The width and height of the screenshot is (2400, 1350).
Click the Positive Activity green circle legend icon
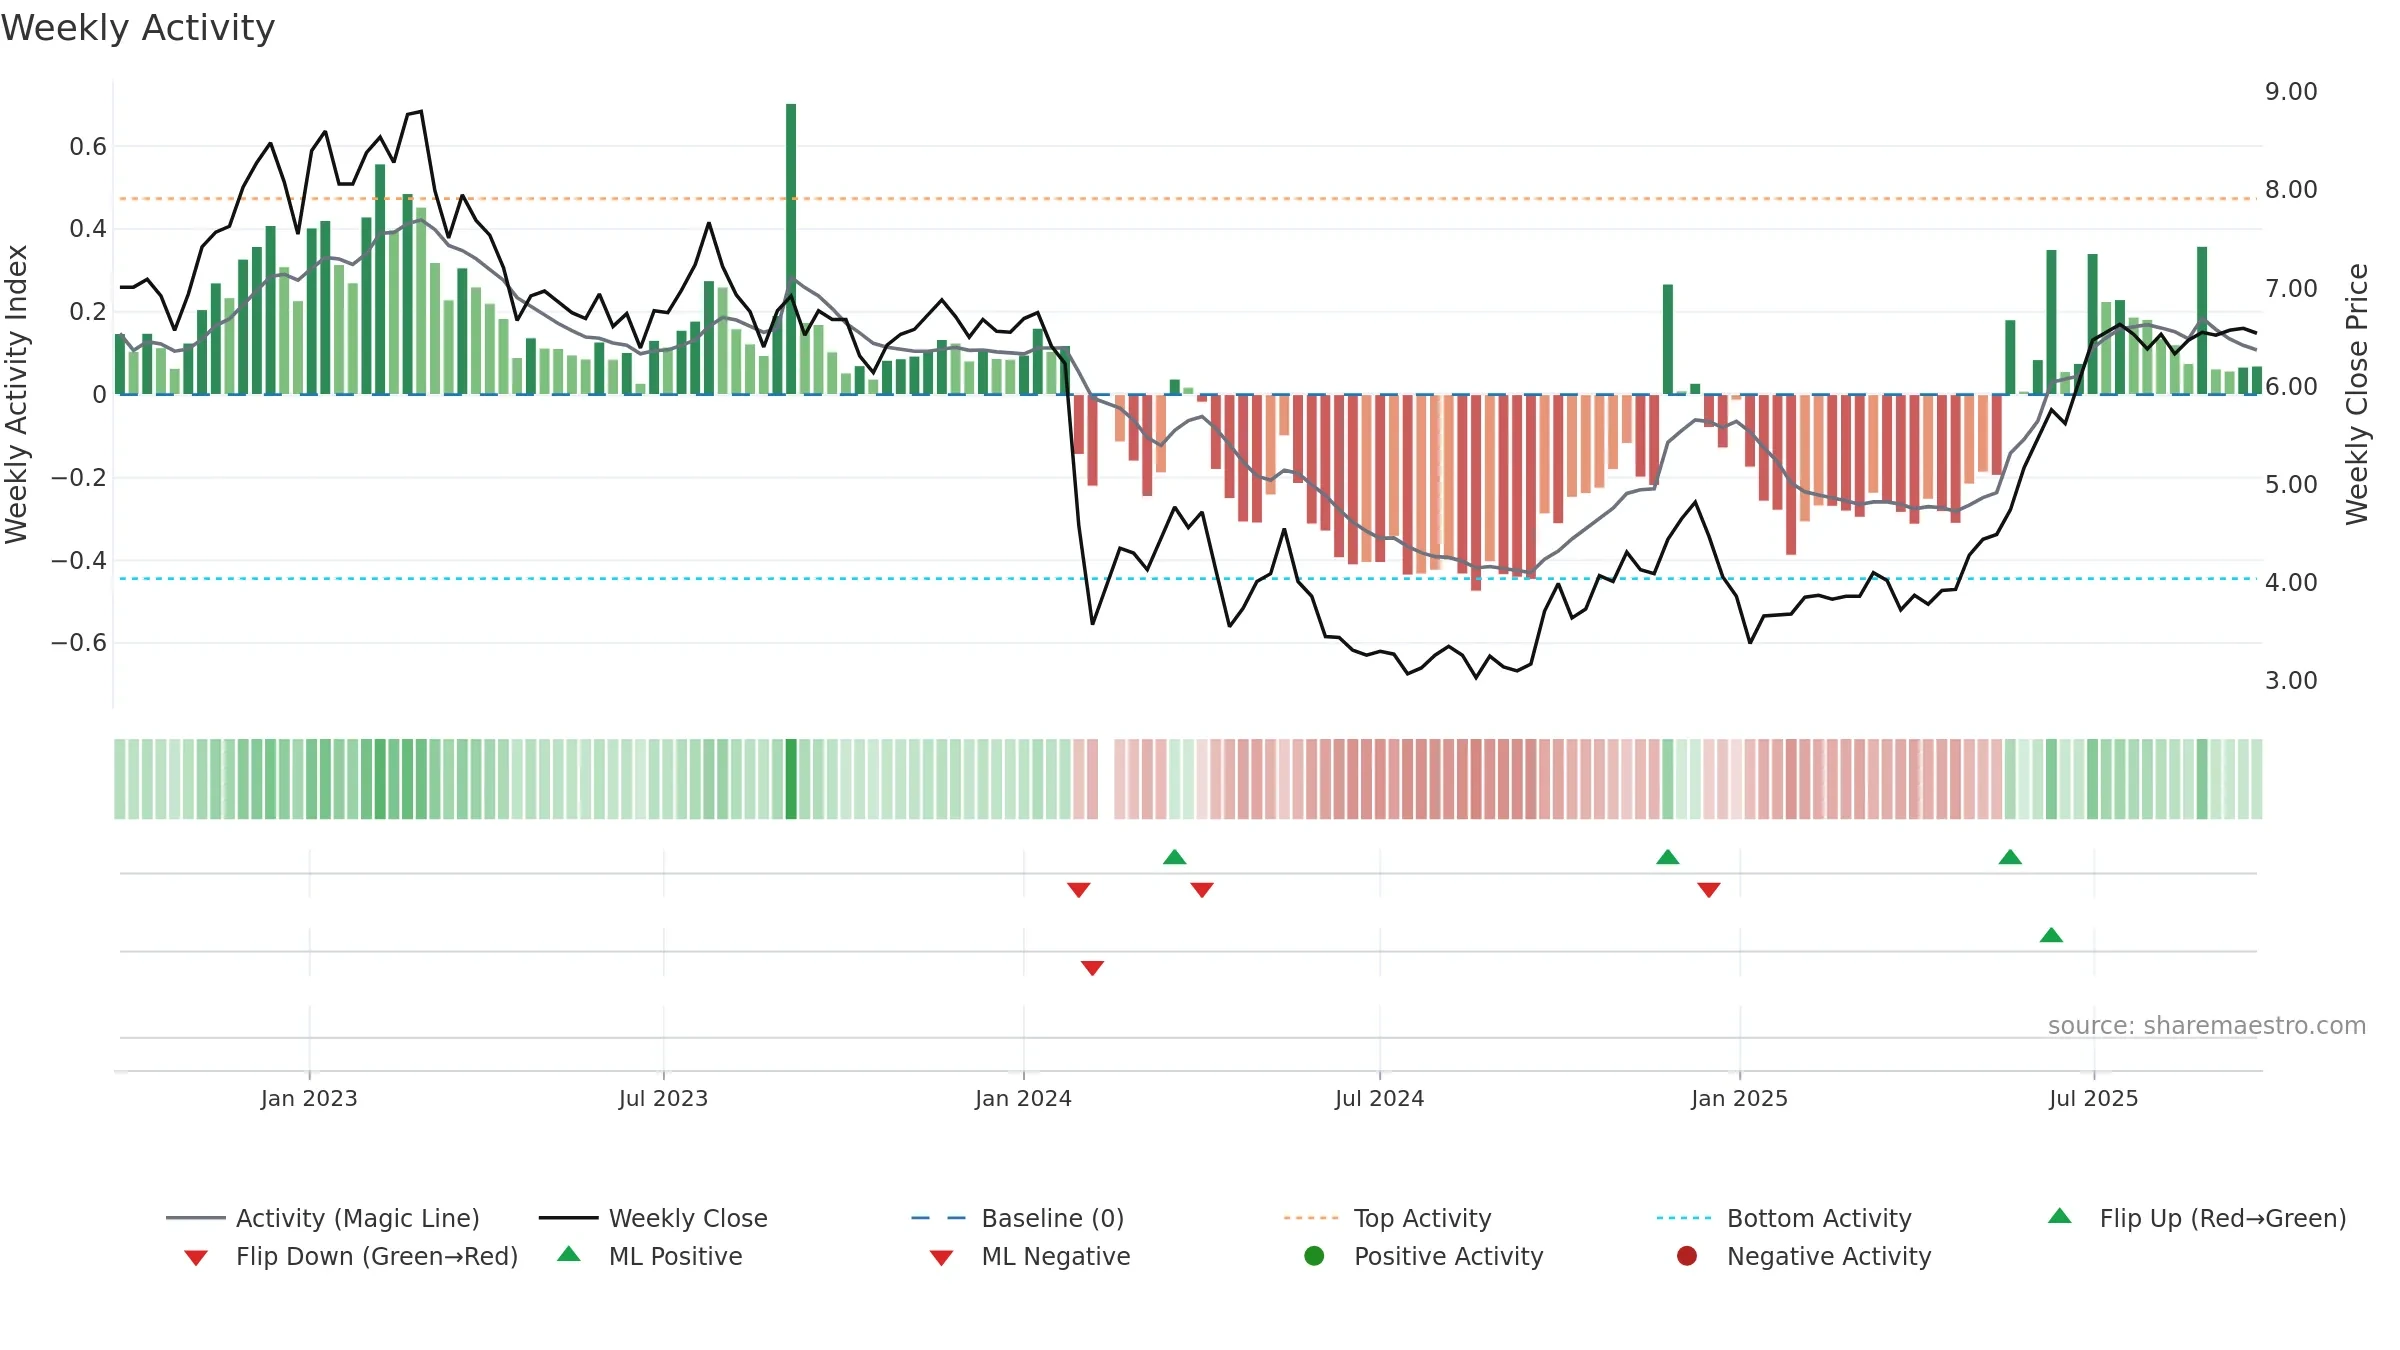tap(1314, 1256)
